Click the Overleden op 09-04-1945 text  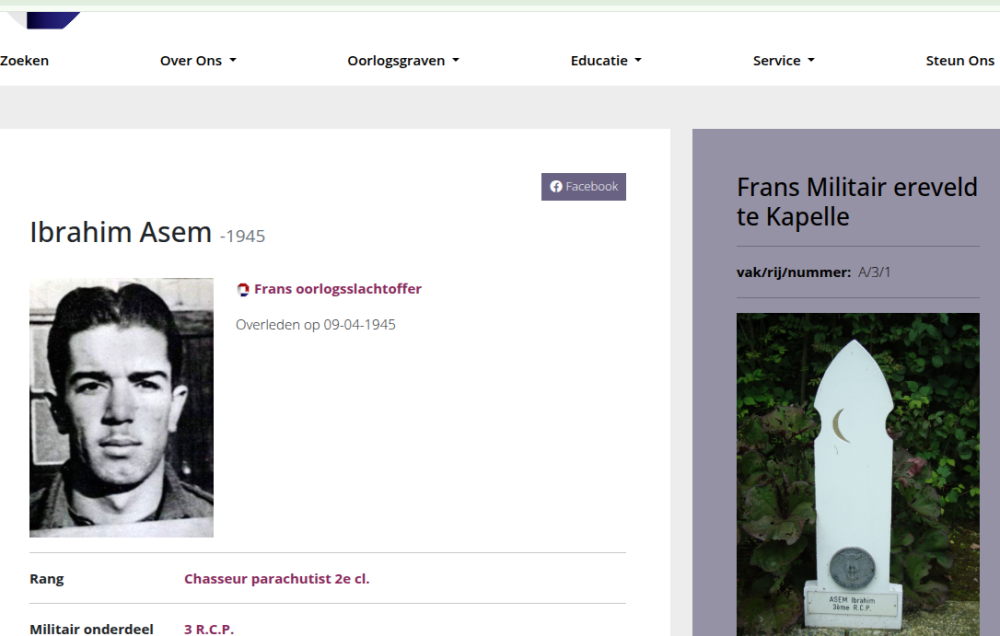click(x=315, y=325)
